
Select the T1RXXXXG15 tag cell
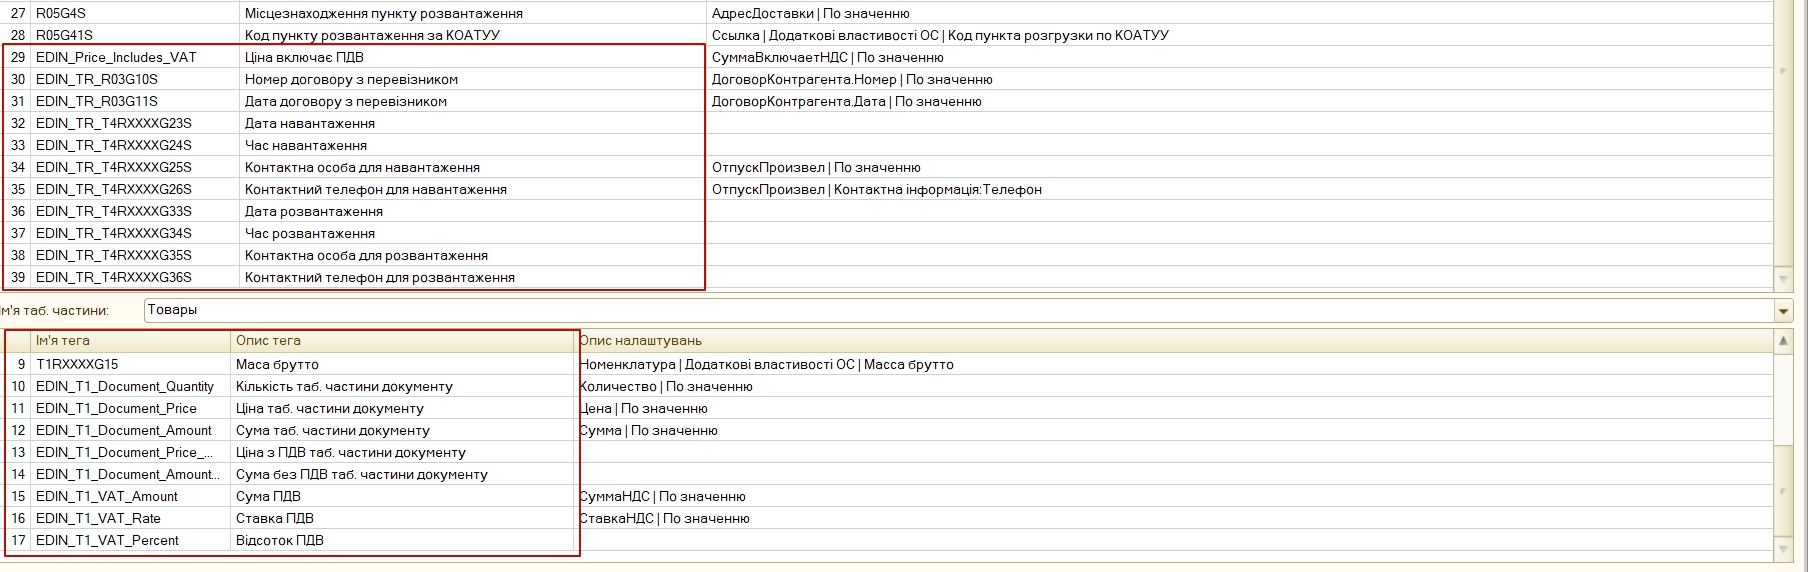click(x=131, y=364)
